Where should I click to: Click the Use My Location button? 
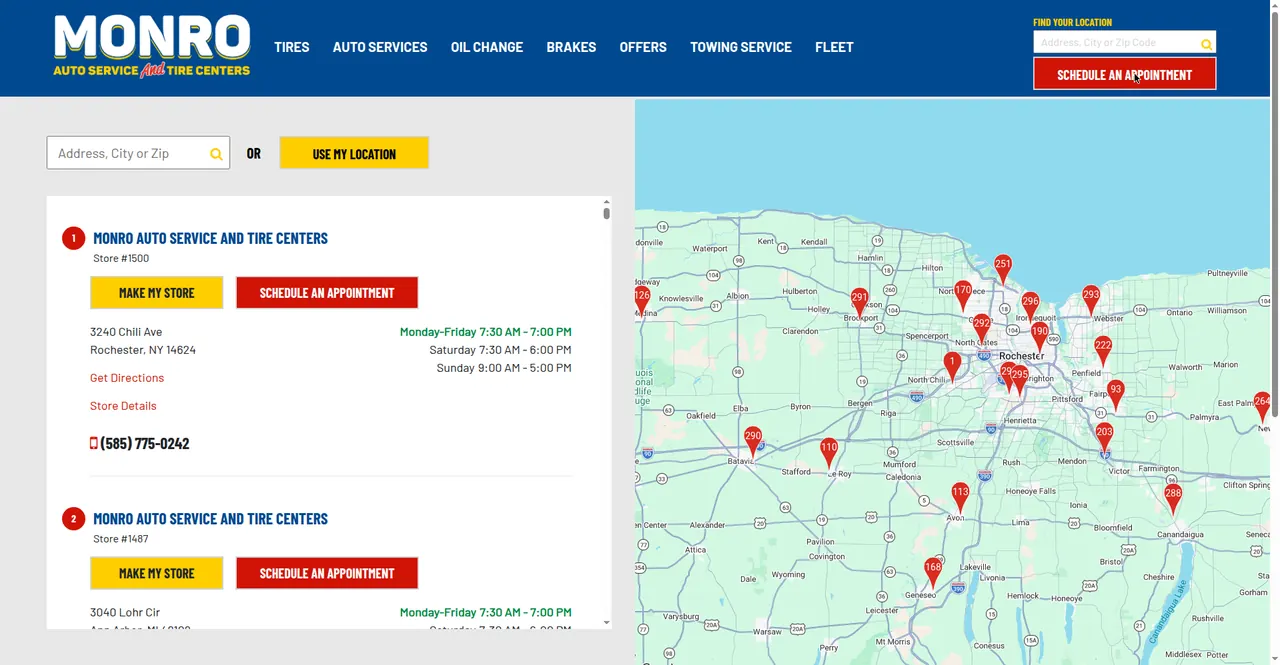354,153
